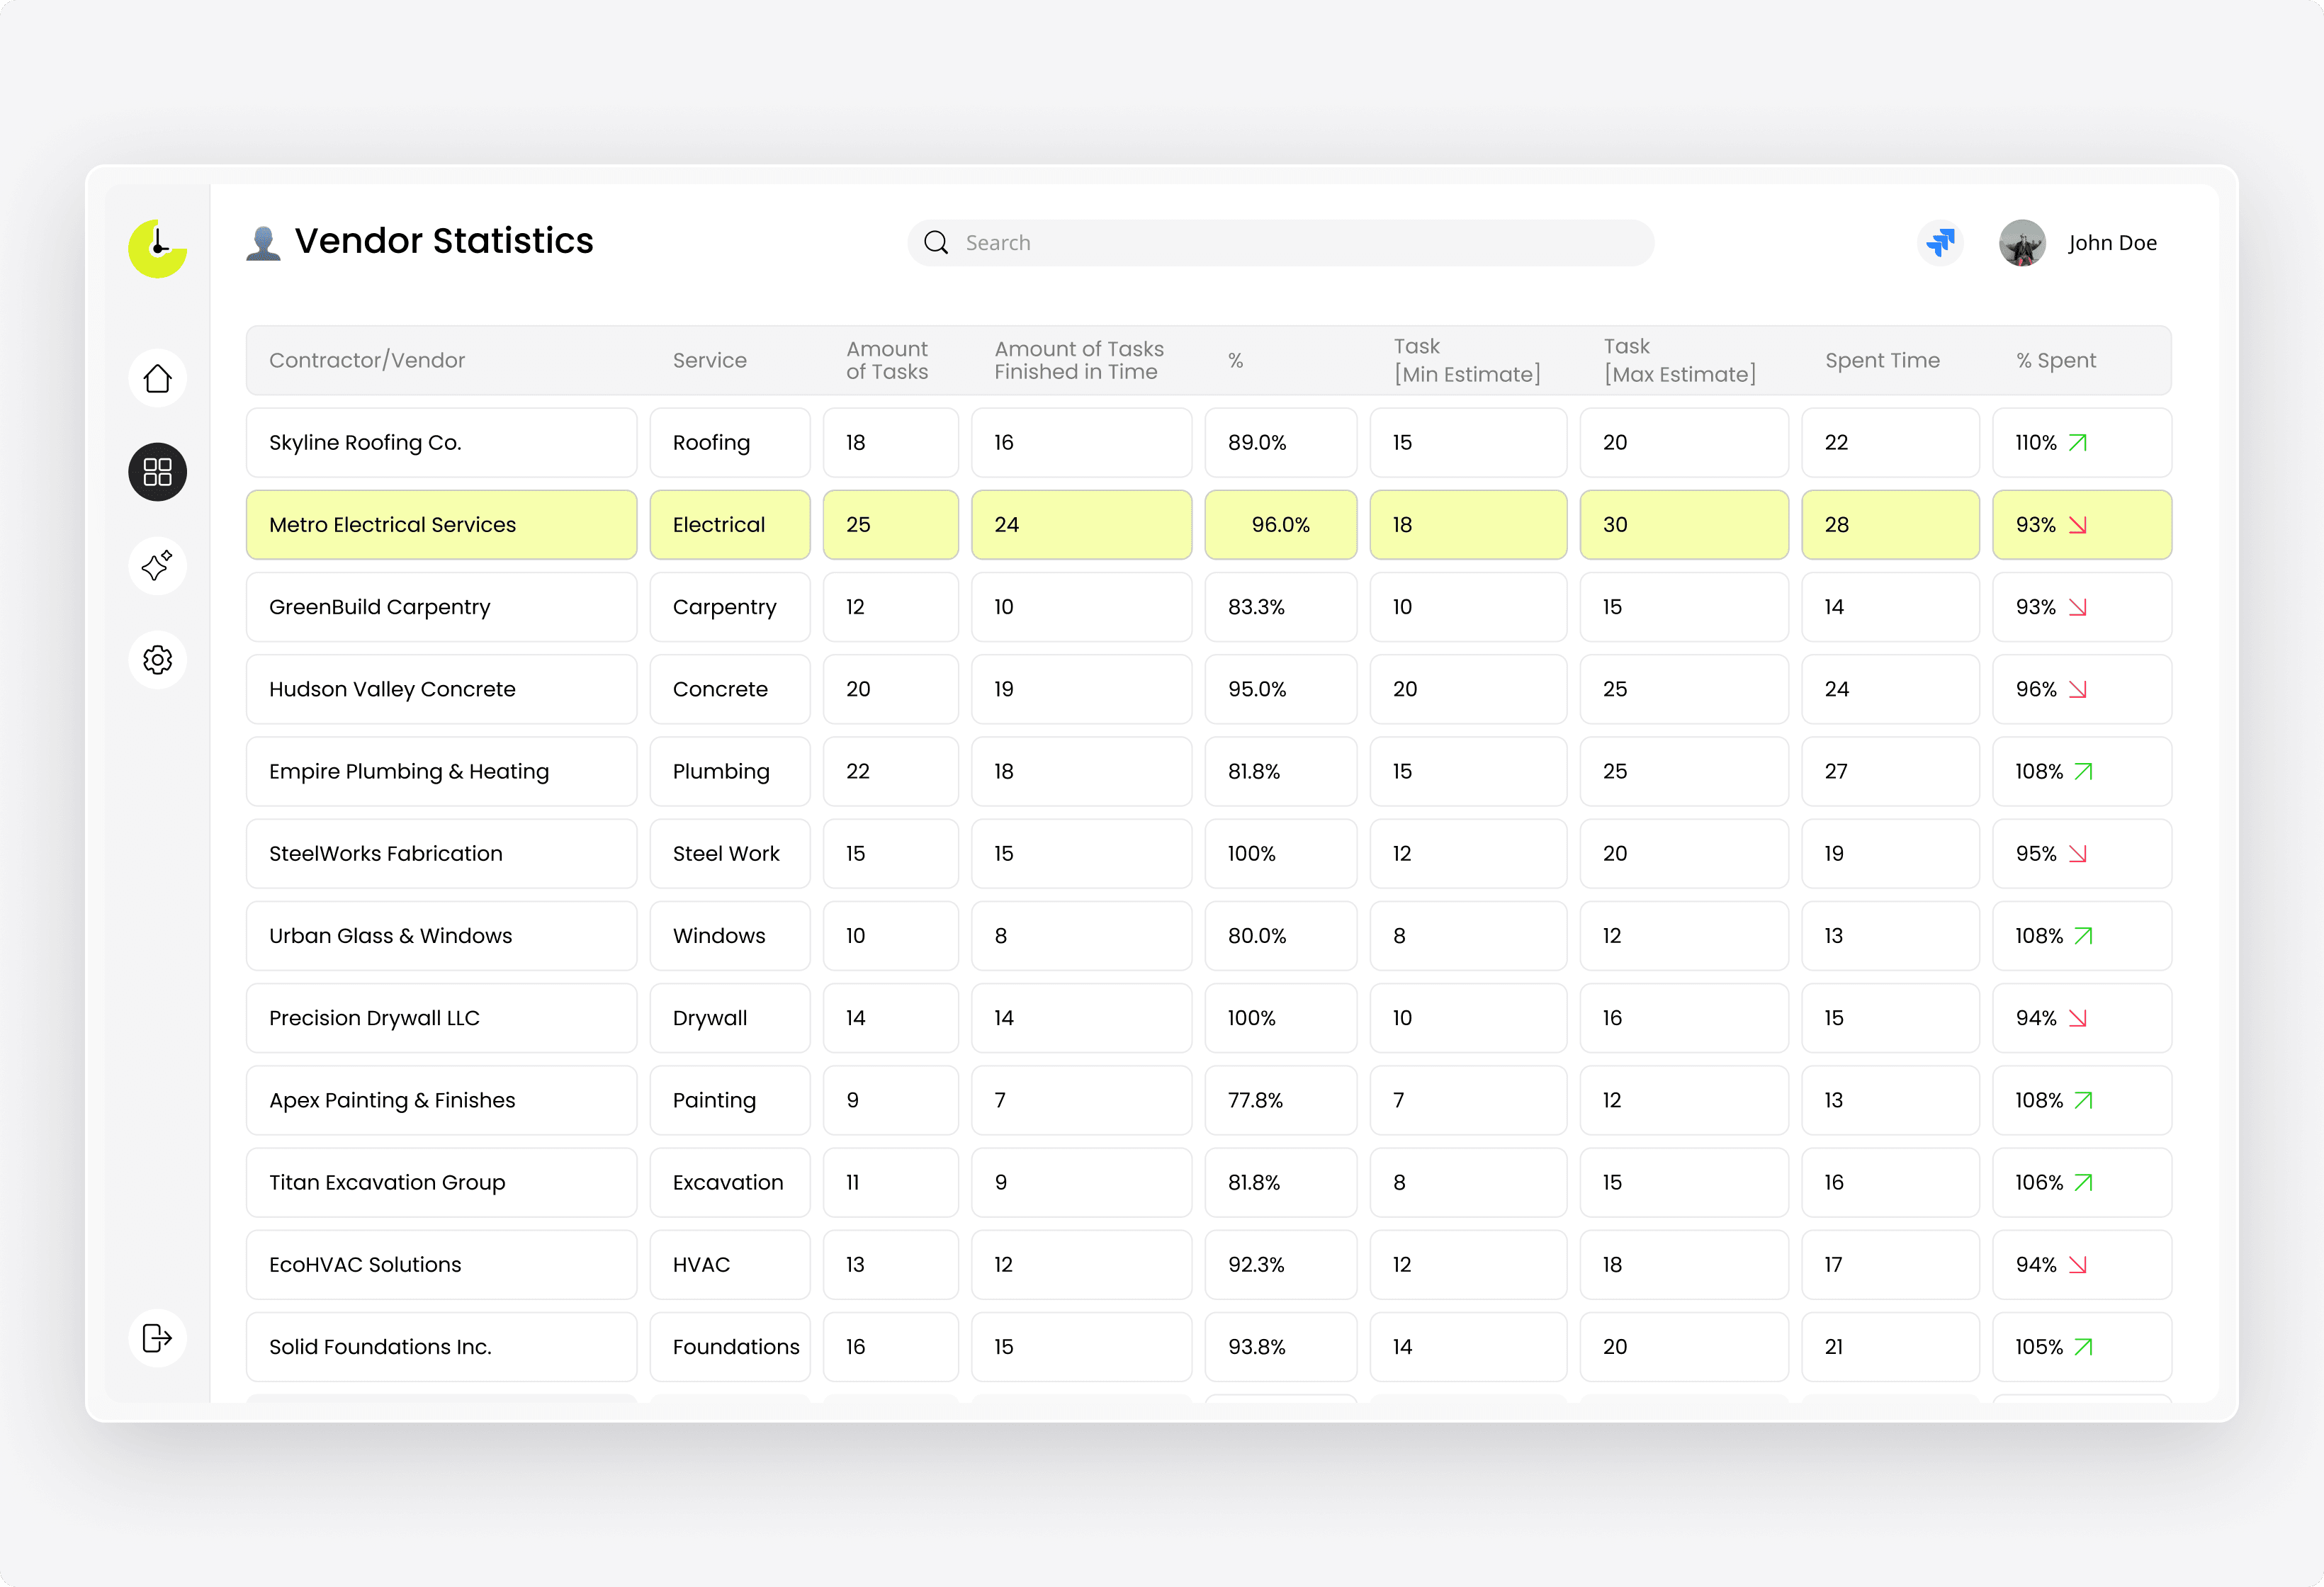Focus the Search input field
2324x1587 pixels.
pyautogui.click(x=1281, y=243)
